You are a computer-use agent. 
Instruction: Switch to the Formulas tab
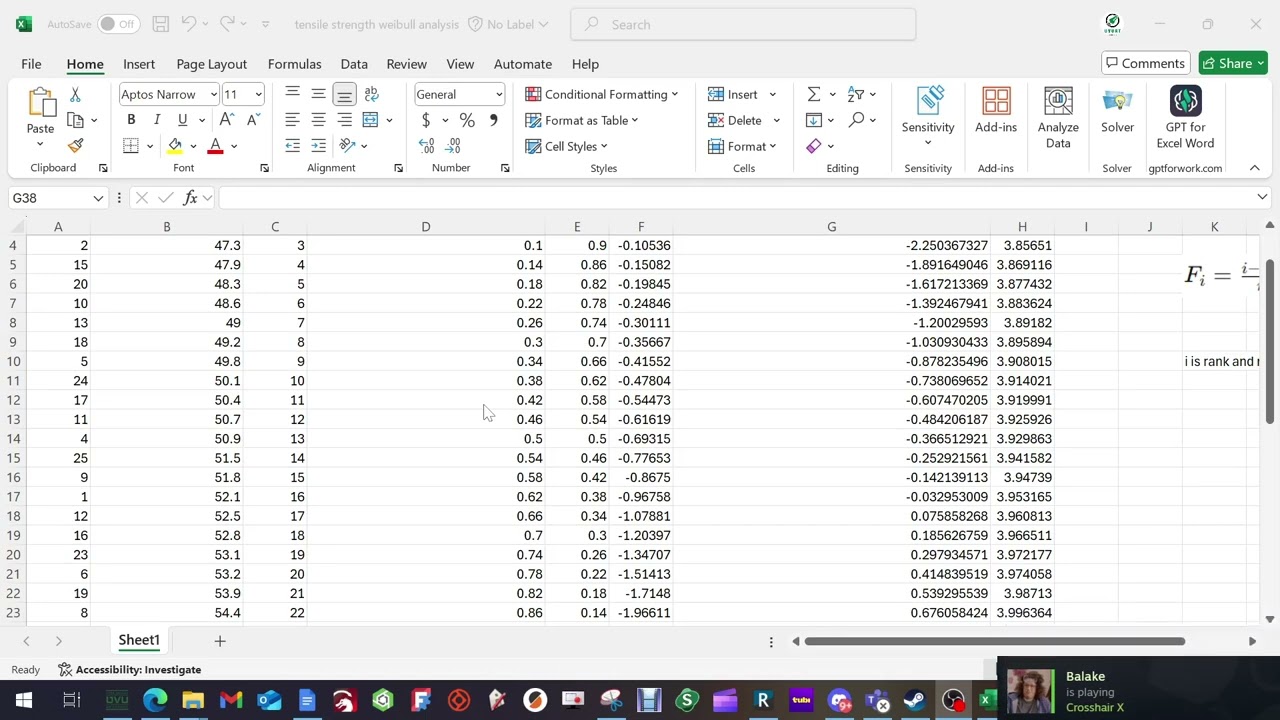coord(294,64)
